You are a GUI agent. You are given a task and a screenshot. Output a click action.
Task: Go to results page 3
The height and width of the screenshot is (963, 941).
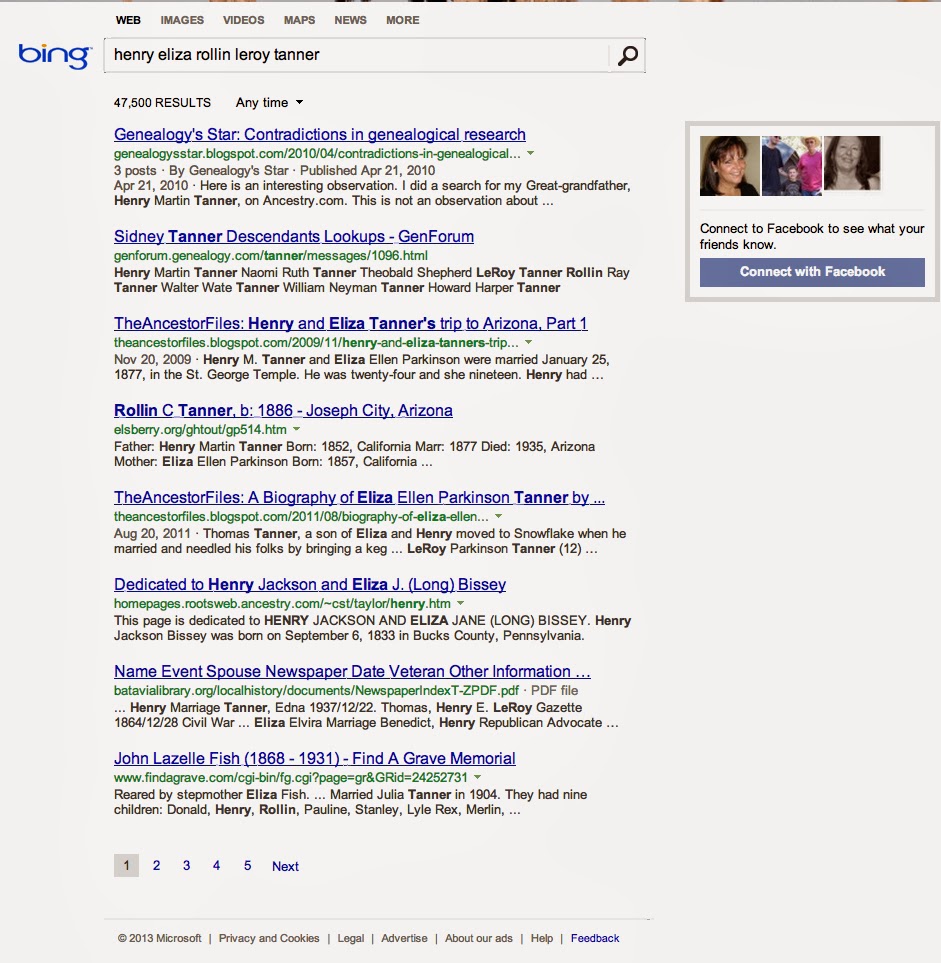point(187,865)
